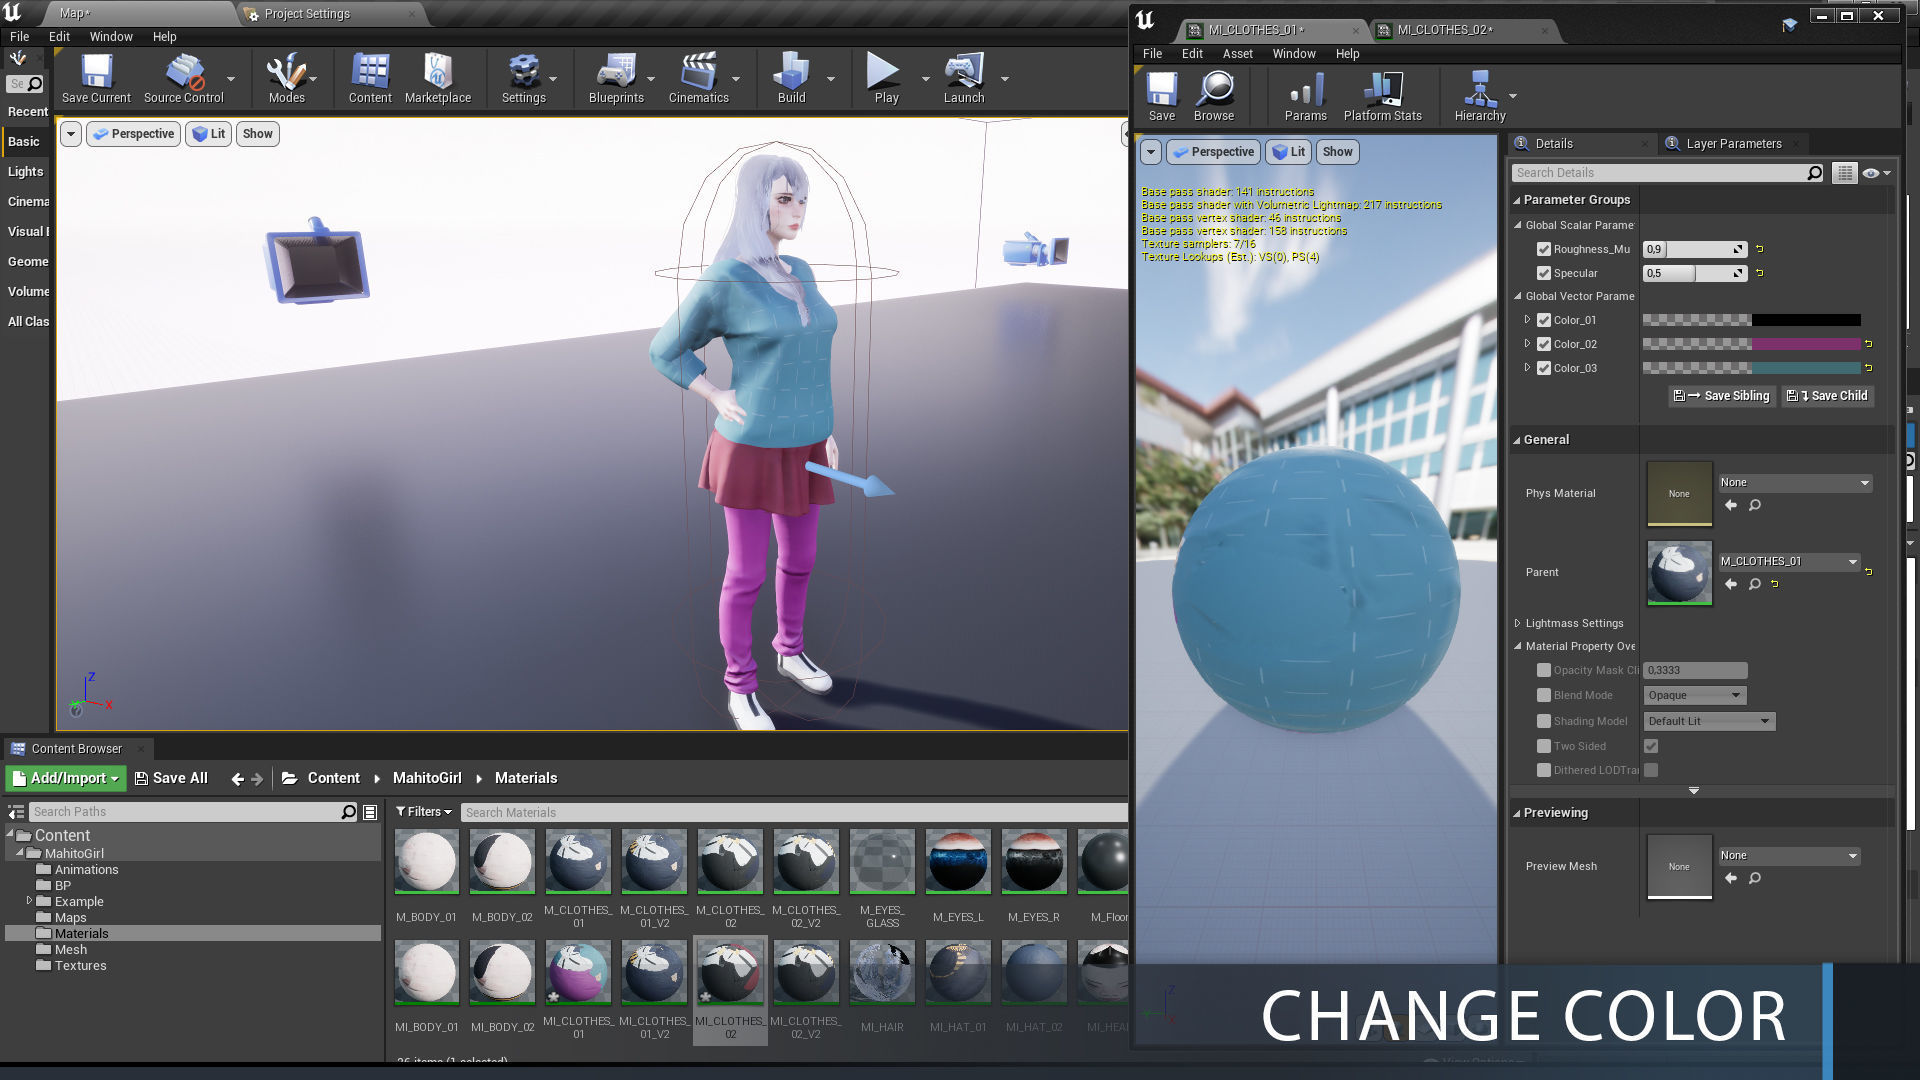This screenshot has width=1920, height=1080.
Task: Toggle the Color_02 parameter checkbox
Action: tap(1544, 344)
